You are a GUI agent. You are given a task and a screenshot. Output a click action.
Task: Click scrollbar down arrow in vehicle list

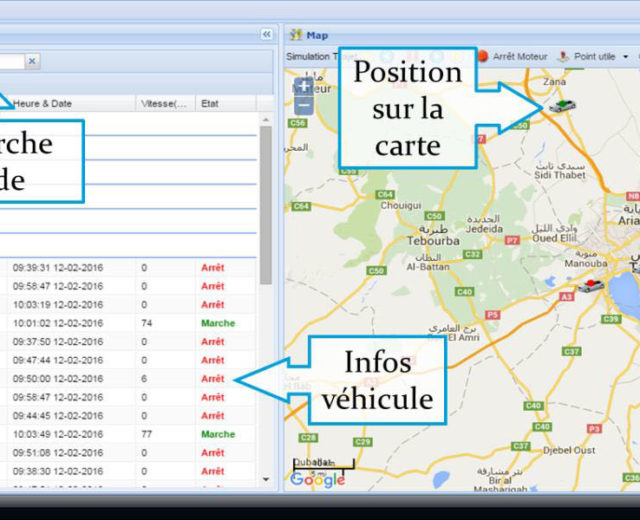point(265,479)
